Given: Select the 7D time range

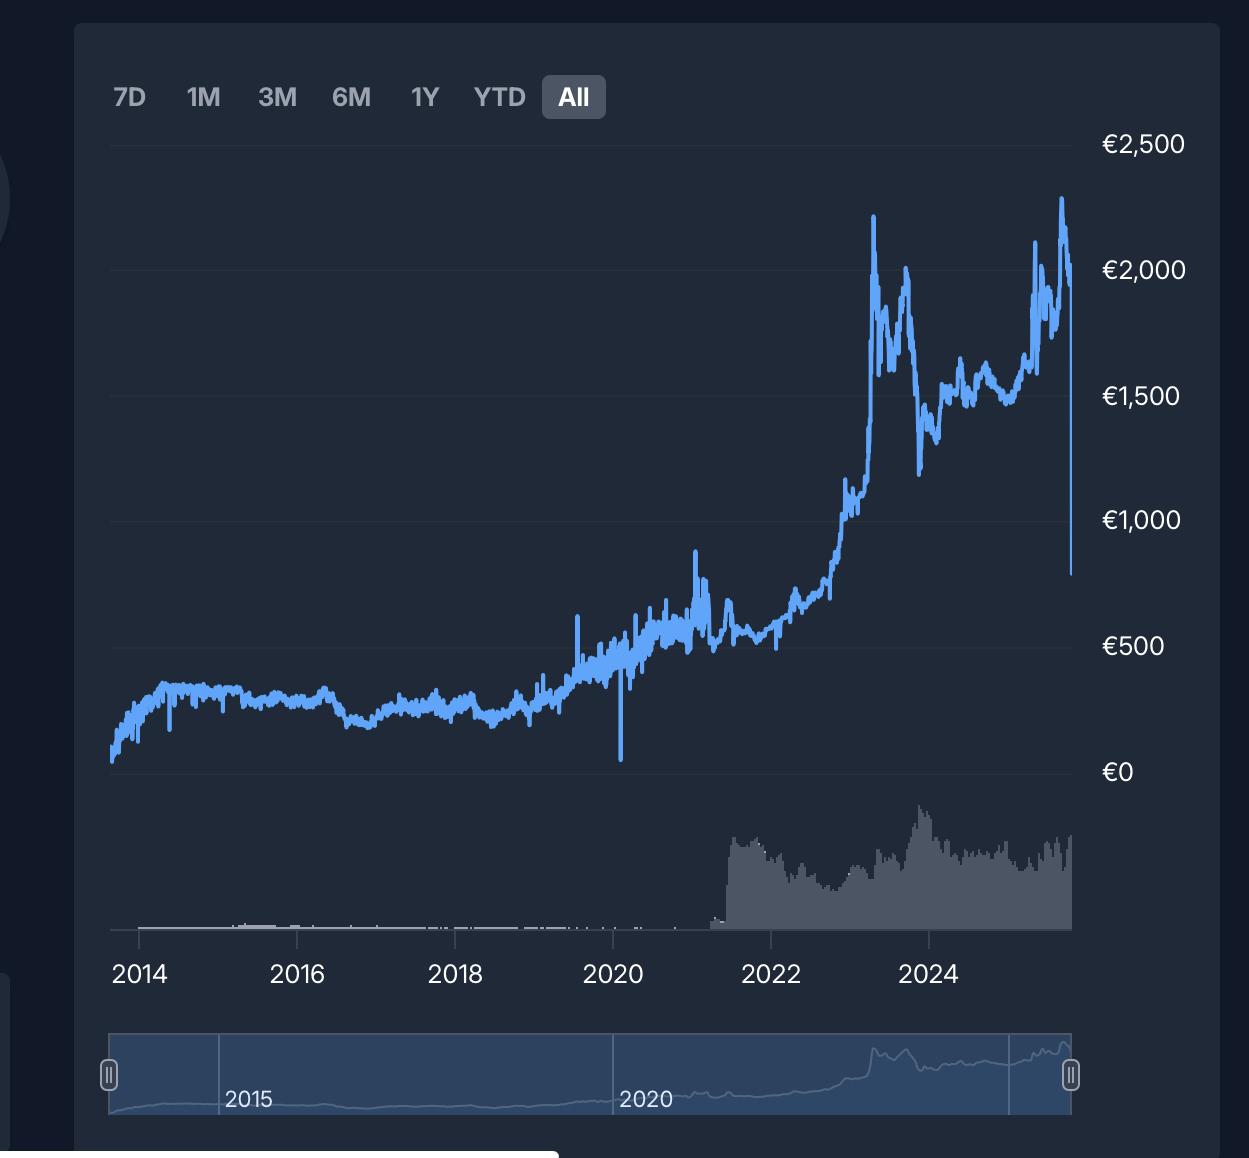Looking at the screenshot, I should pos(130,97).
